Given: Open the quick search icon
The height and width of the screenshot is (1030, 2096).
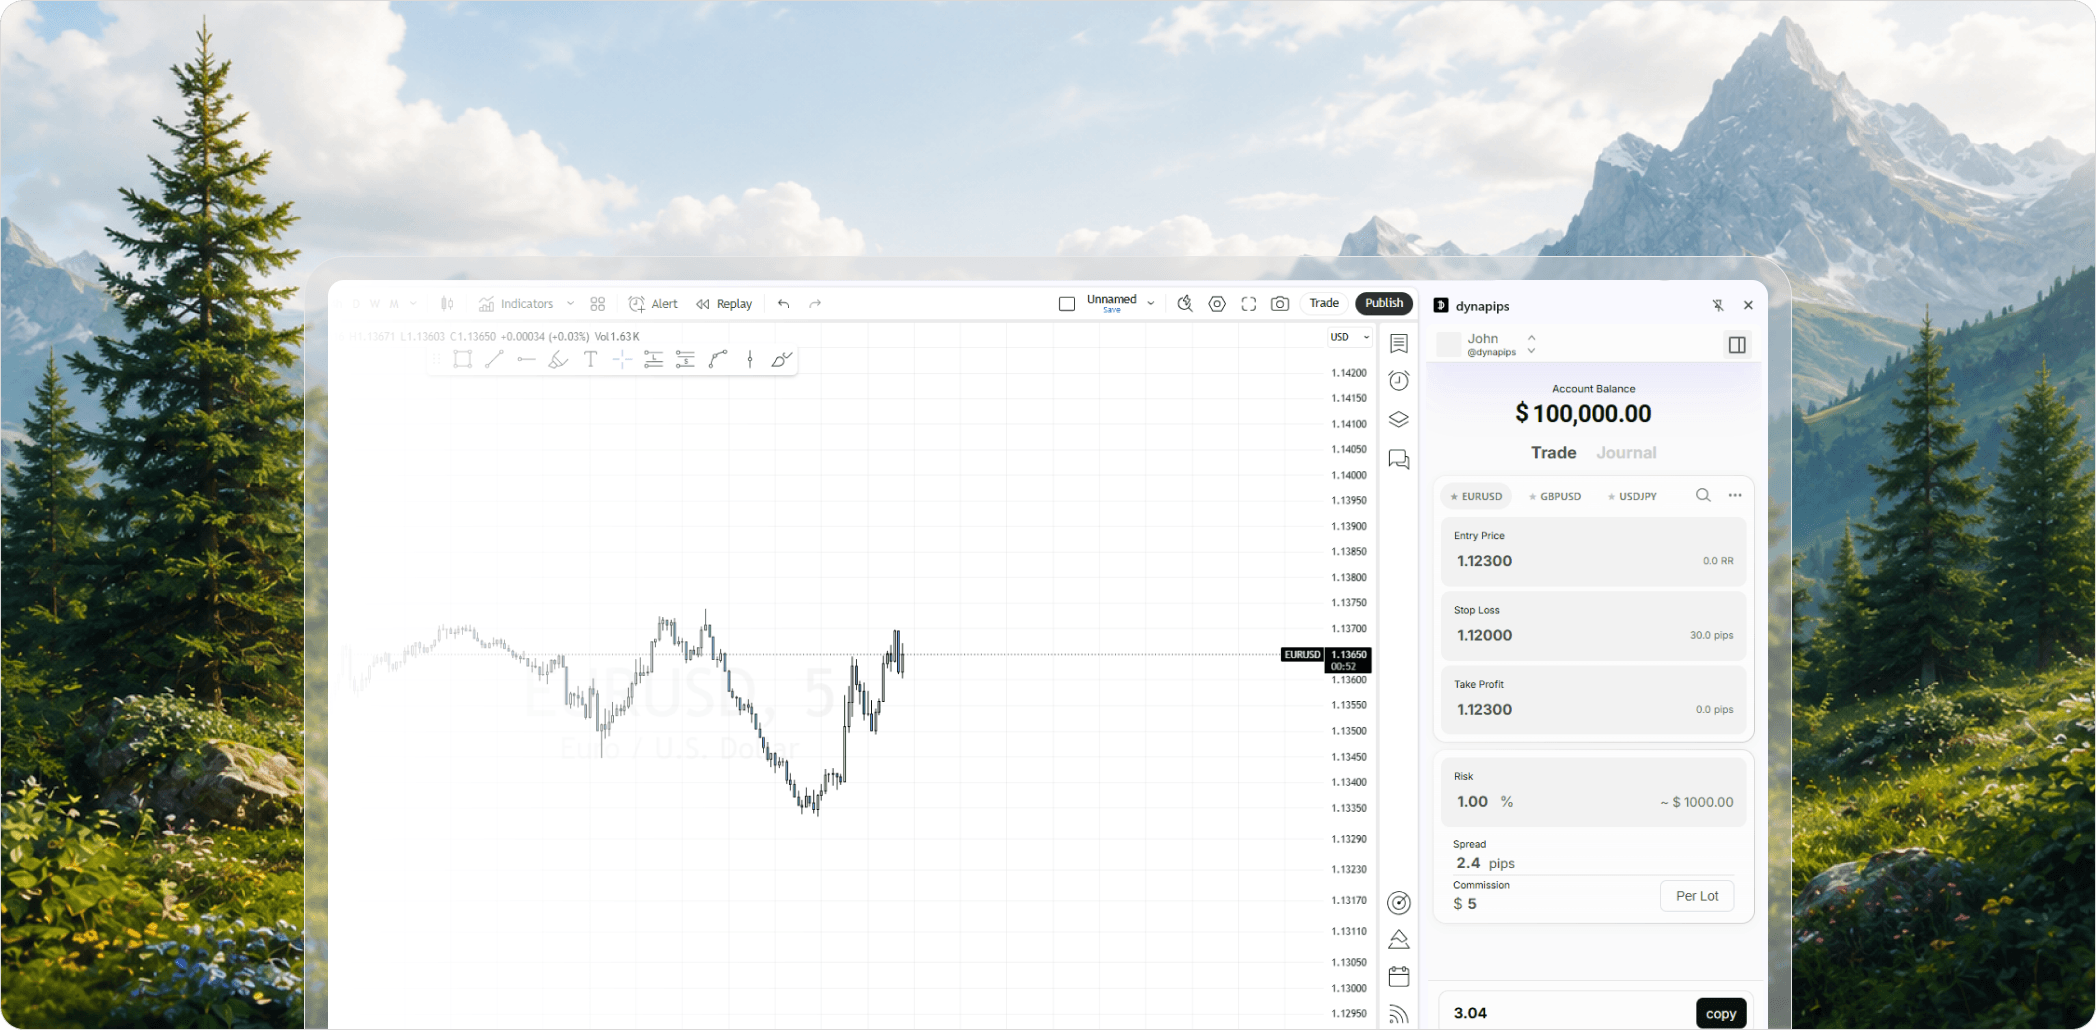Looking at the screenshot, I should 1185,304.
